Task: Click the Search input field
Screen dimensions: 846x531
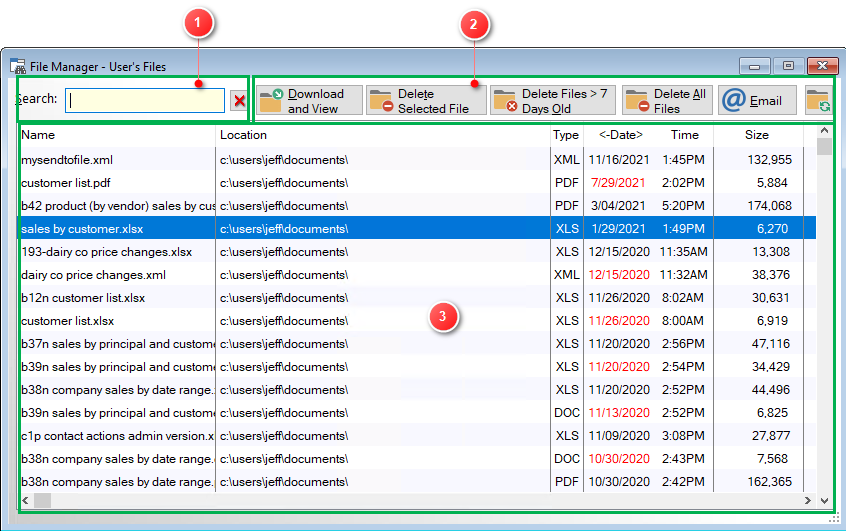Action: [145, 100]
